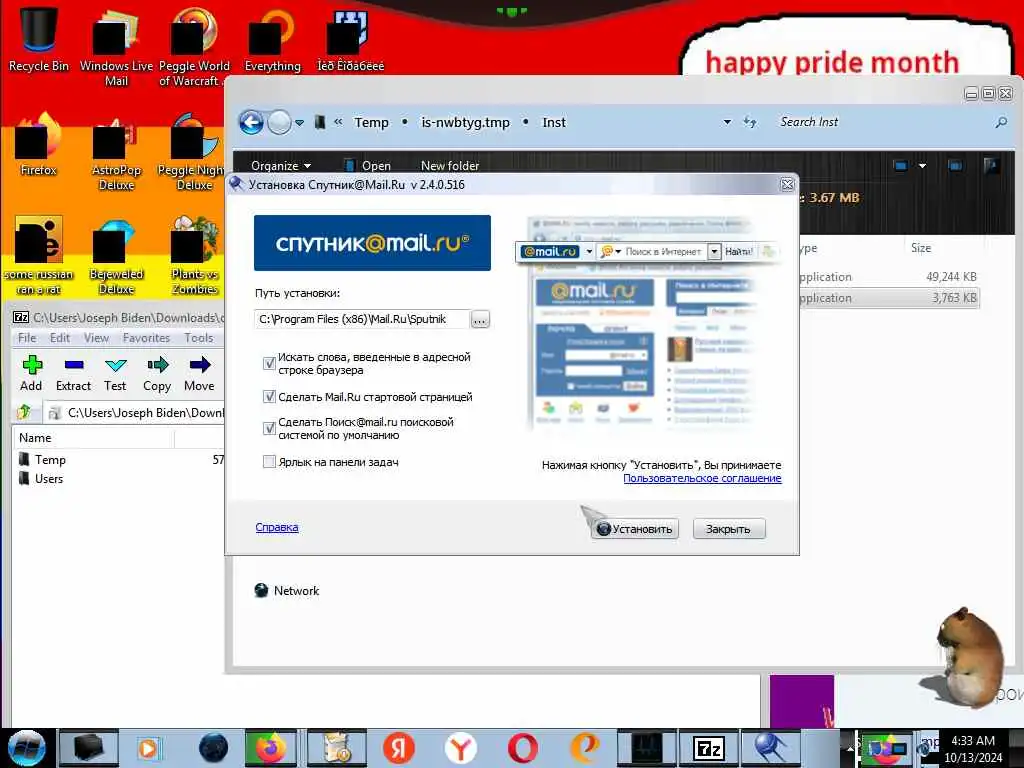Image resolution: width=1024 pixels, height=768 pixels.
Task: Click Forward arrow in Explorer window
Action: point(280,122)
